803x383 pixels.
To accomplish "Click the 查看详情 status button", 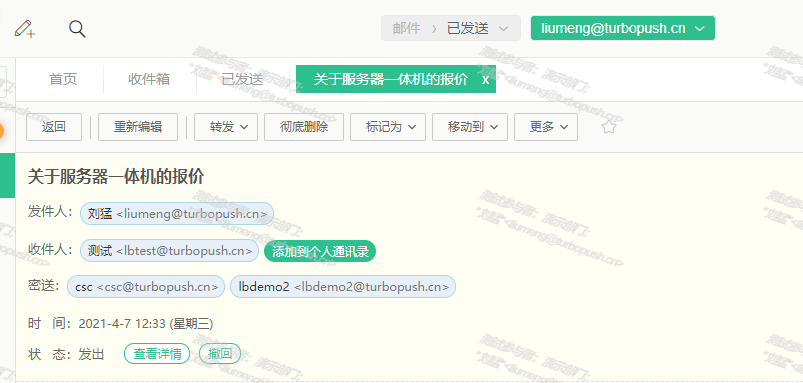I will pos(157,354).
